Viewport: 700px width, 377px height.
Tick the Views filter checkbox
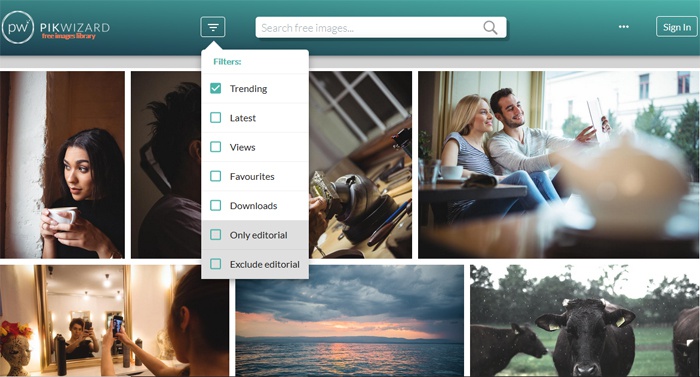pos(216,147)
